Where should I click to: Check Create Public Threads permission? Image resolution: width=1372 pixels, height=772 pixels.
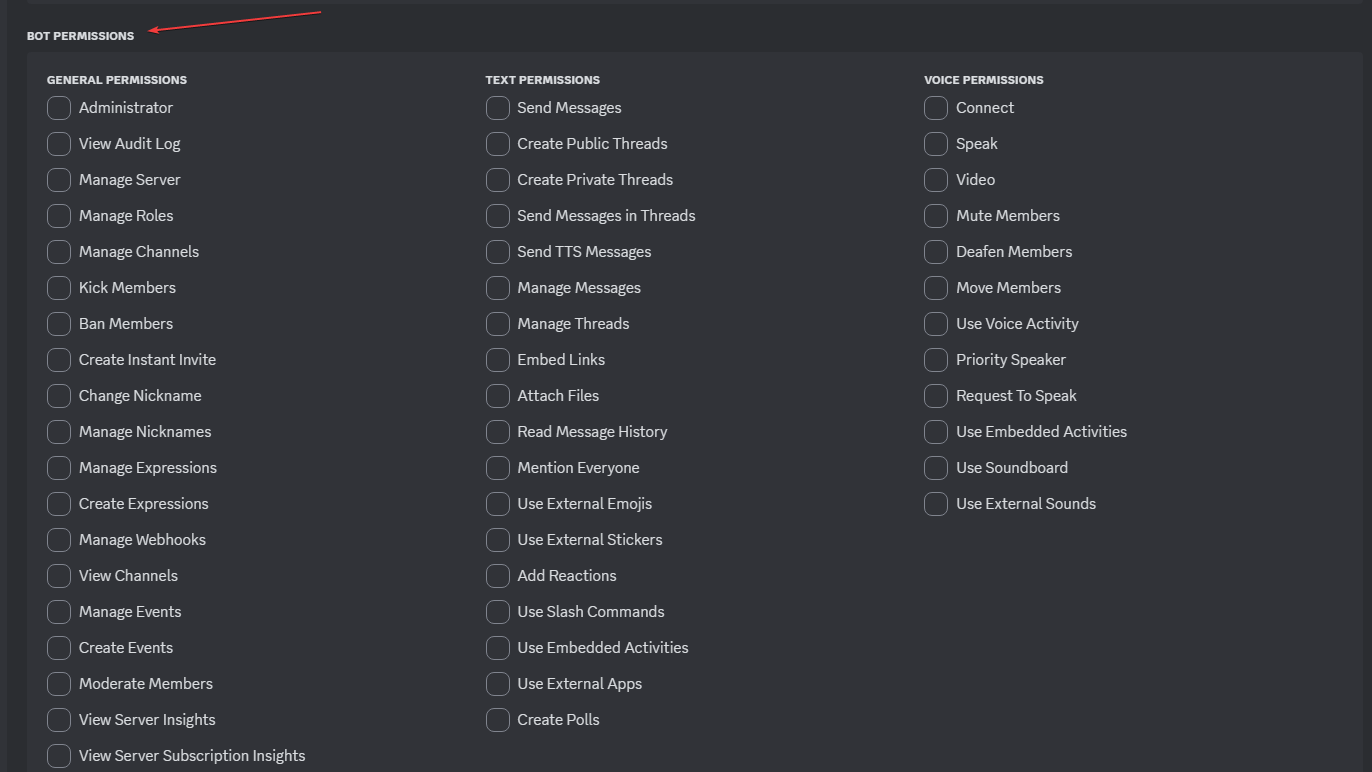pos(498,144)
